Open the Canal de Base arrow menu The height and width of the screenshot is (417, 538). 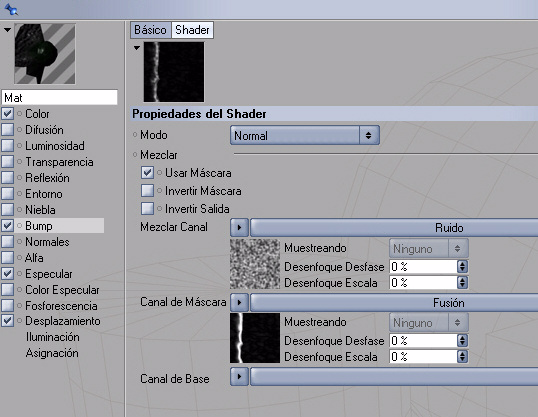pyautogui.click(x=239, y=377)
